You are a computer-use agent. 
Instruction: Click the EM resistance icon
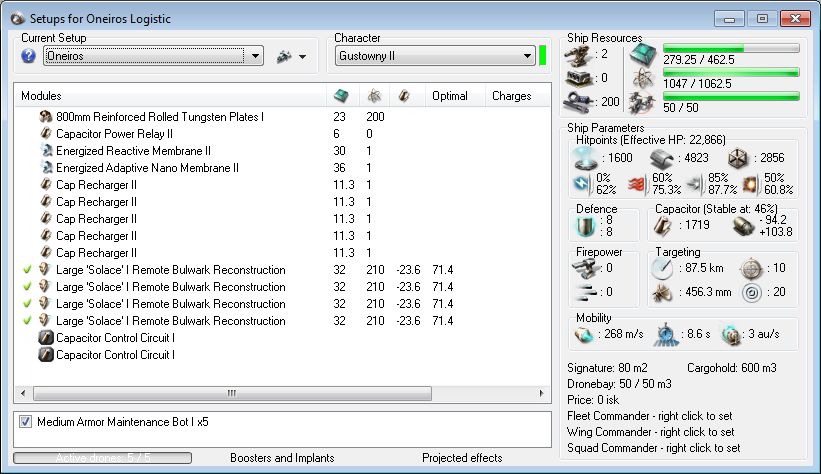[582, 184]
